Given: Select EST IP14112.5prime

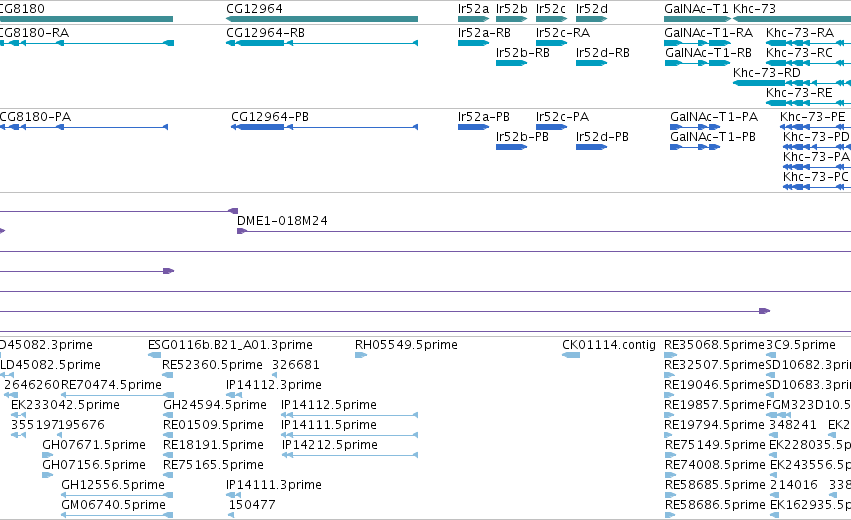Looking at the screenshot, I should click(x=329, y=405).
